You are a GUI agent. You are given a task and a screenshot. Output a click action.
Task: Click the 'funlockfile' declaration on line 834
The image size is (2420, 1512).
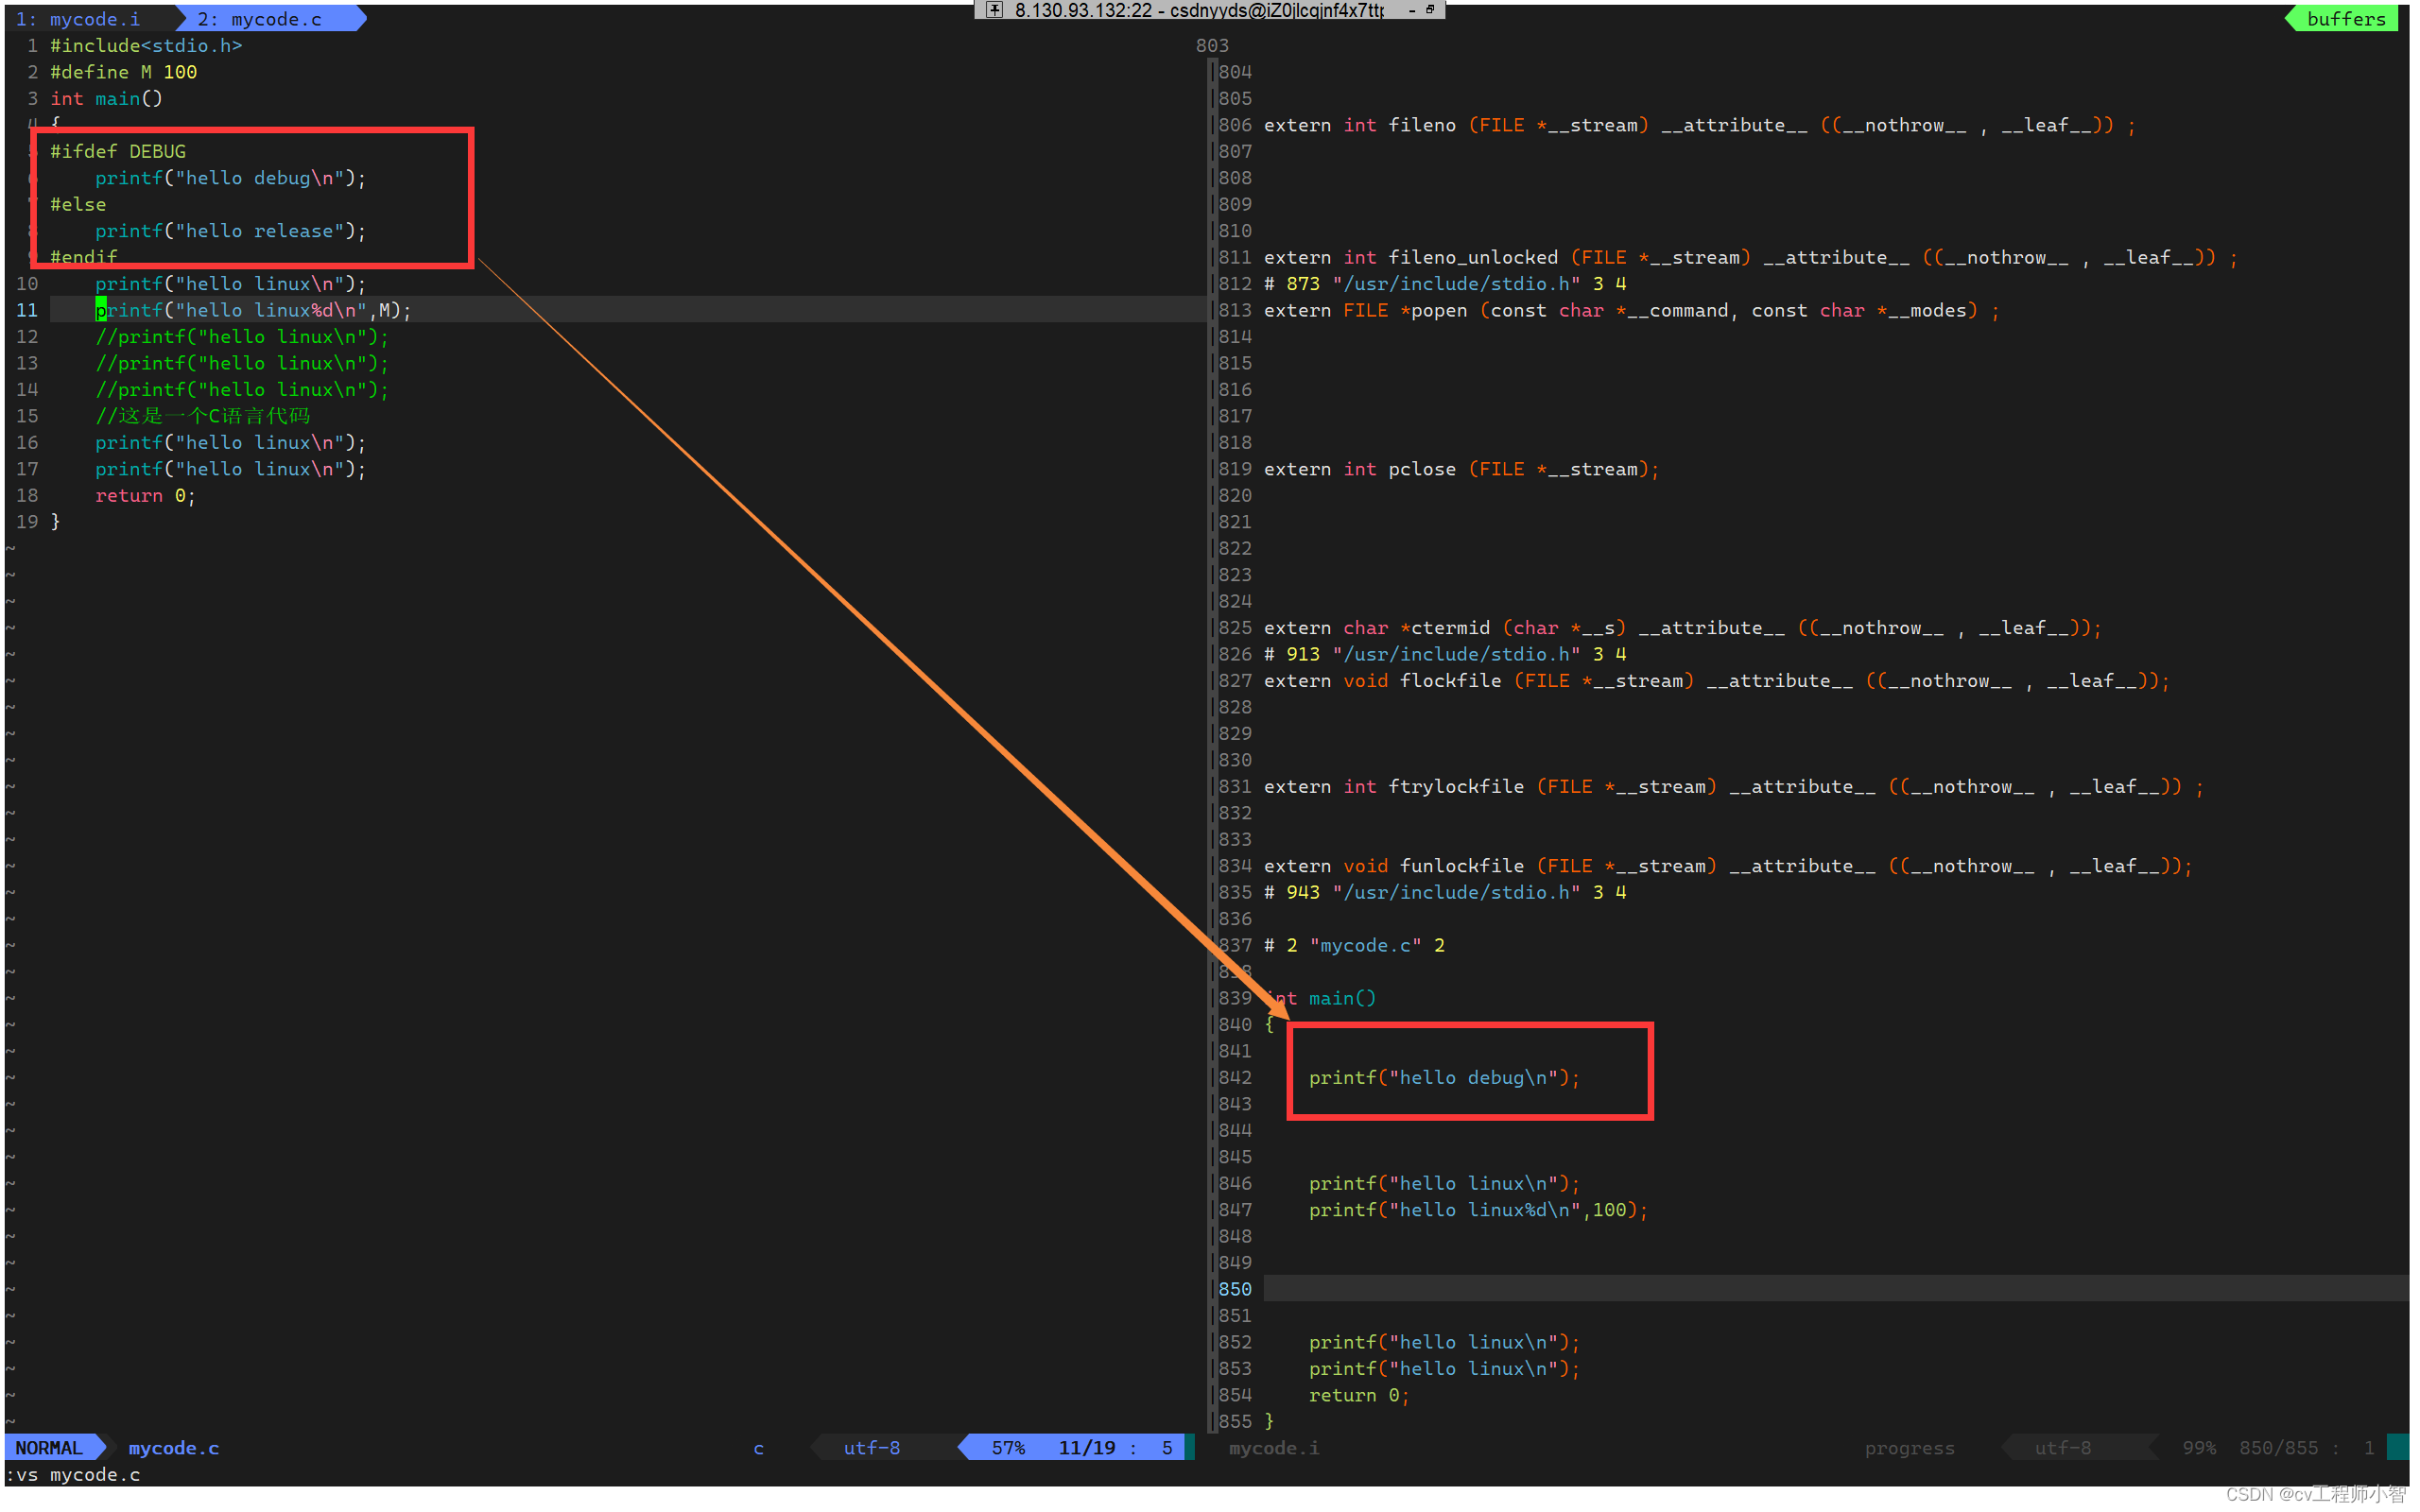[x=1728, y=866]
